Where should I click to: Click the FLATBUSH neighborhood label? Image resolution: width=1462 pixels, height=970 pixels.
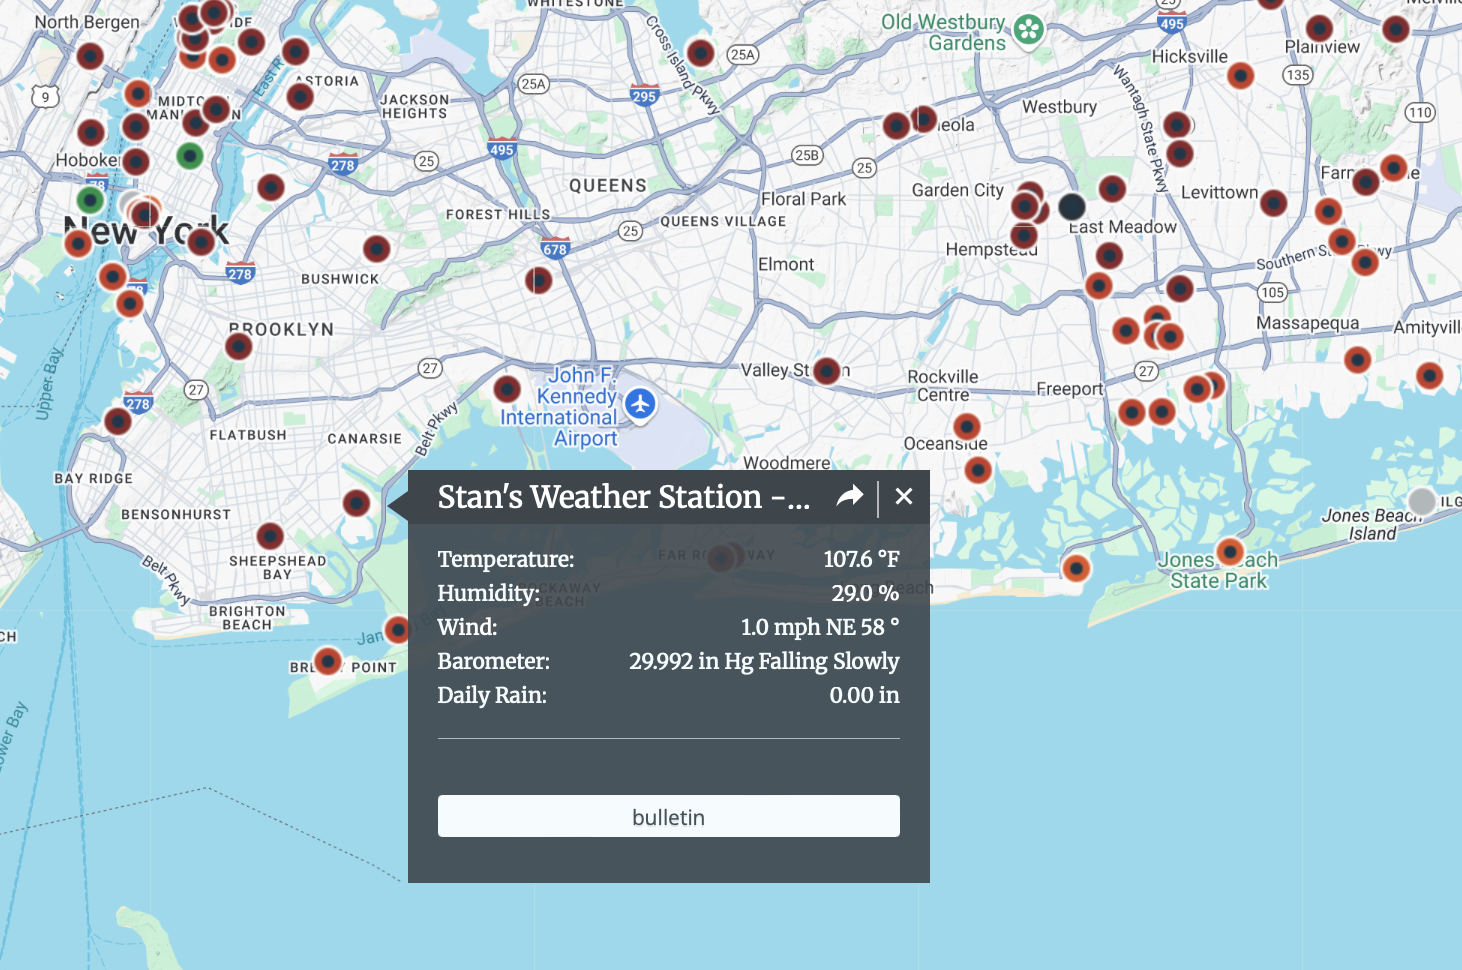point(248,435)
